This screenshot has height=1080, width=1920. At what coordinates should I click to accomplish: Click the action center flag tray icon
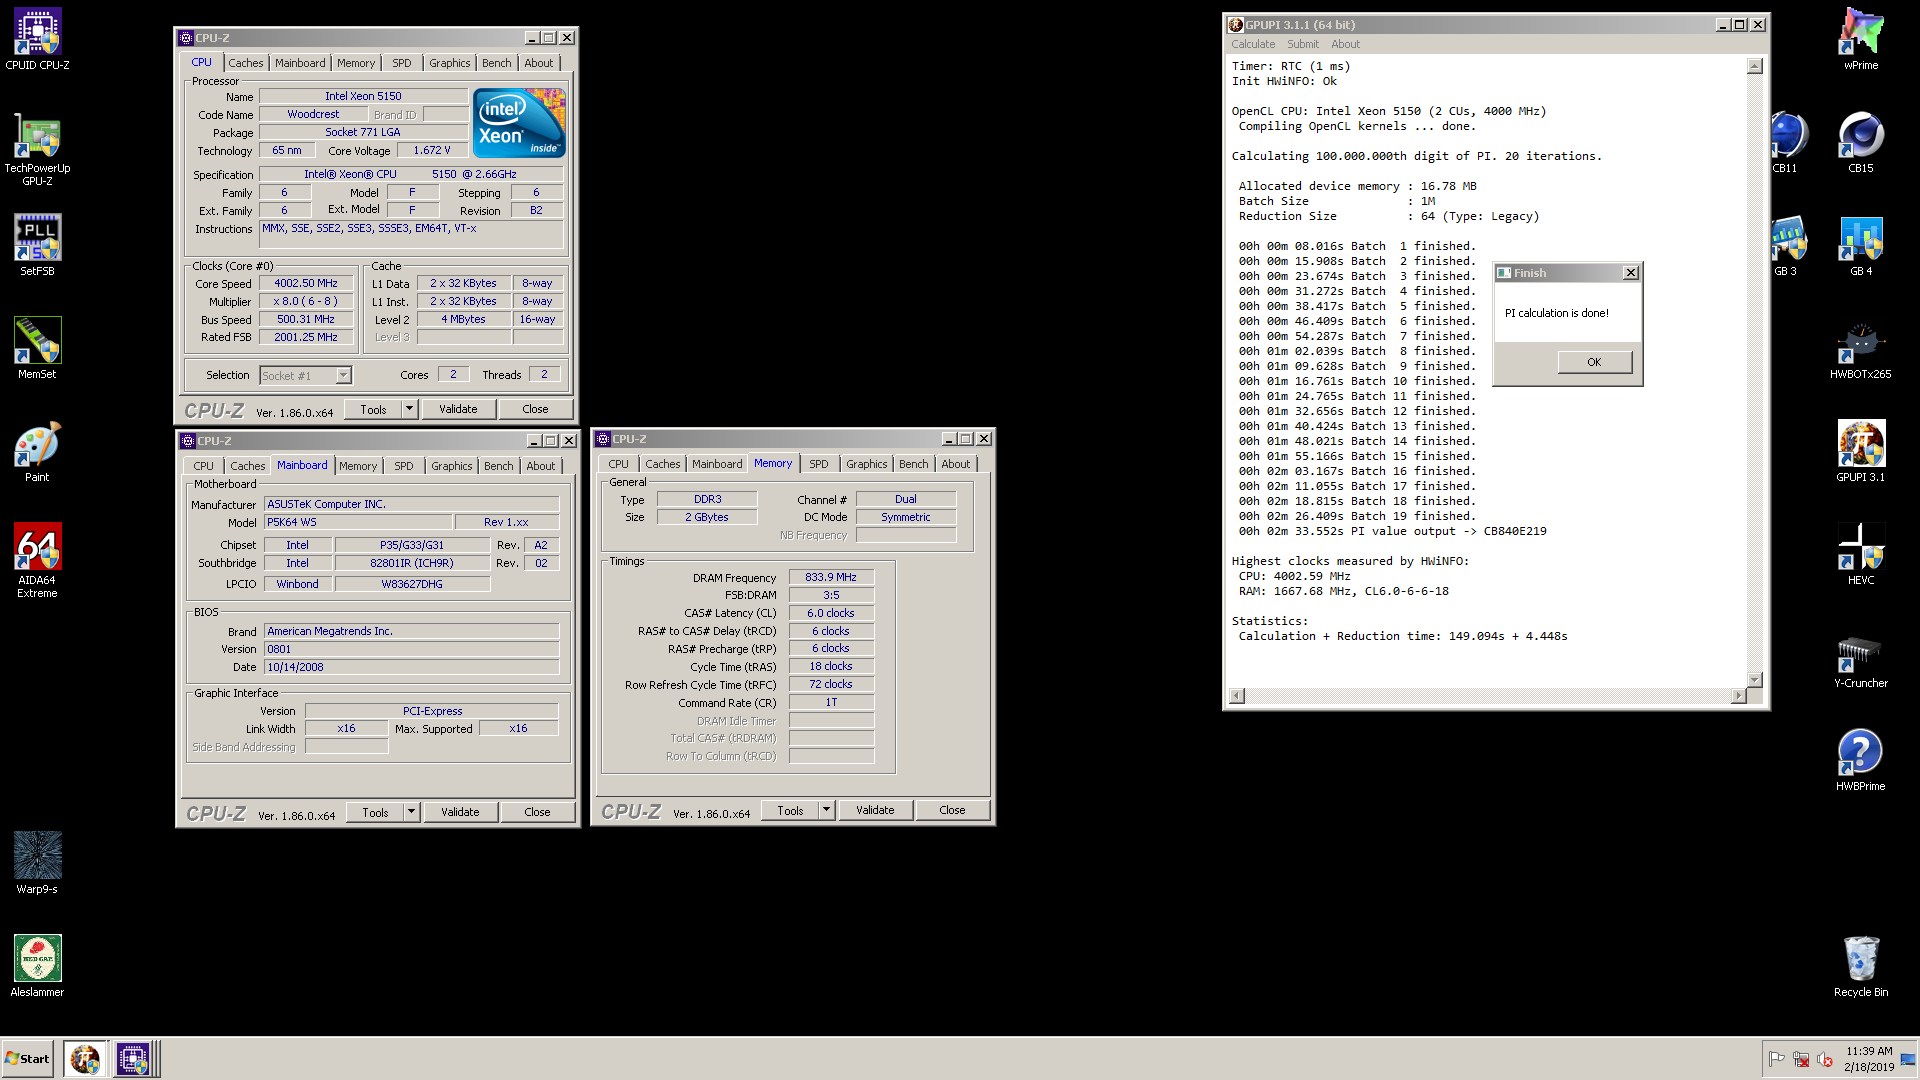[1776, 1059]
